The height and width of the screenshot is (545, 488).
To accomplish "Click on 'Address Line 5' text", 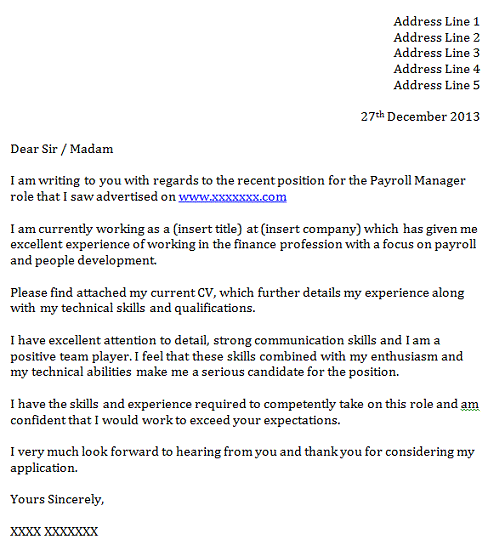I will [x=437, y=85].
